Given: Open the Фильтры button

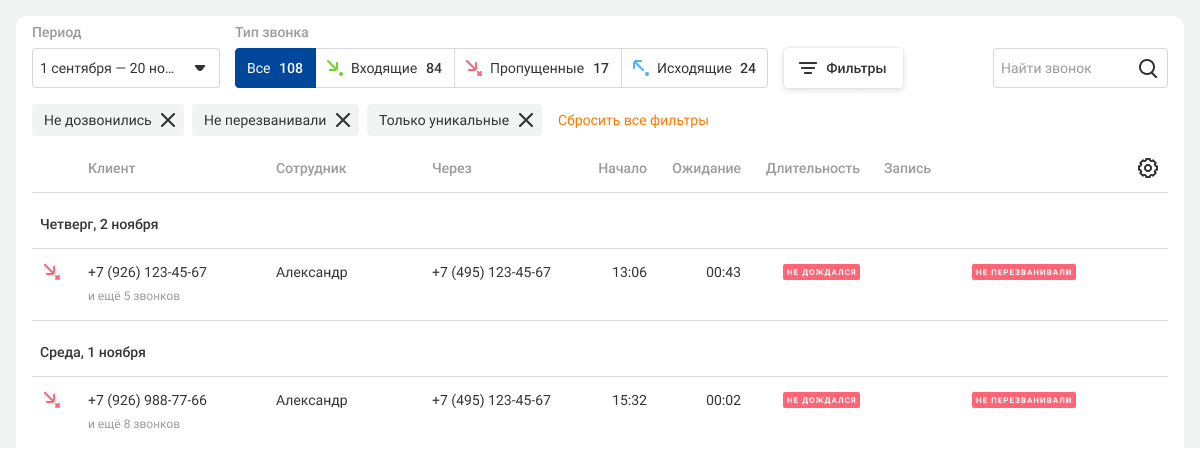Looking at the screenshot, I should (843, 69).
